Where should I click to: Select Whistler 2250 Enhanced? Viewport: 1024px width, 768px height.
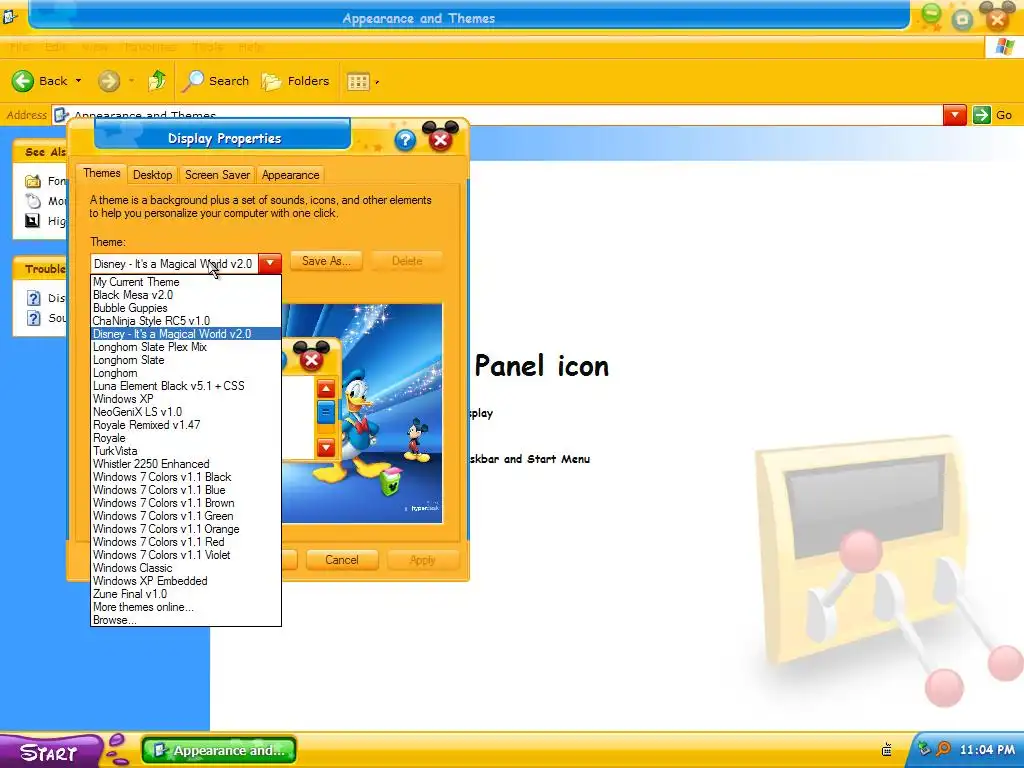(186, 464)
